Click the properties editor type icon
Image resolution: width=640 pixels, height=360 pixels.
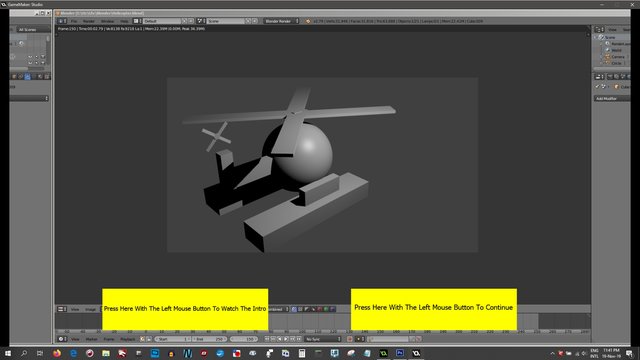tap(599, 76)
